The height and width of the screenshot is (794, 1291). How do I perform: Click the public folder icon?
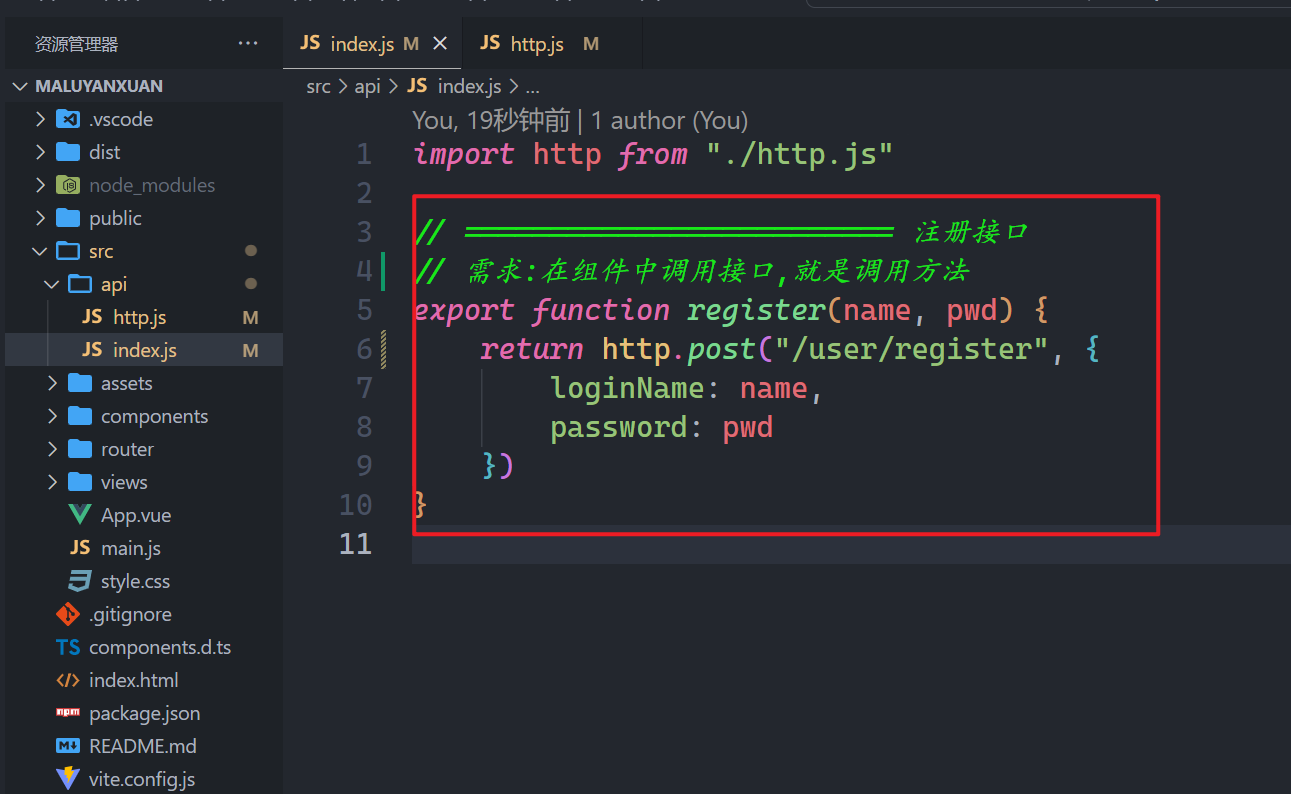point(68,218)
